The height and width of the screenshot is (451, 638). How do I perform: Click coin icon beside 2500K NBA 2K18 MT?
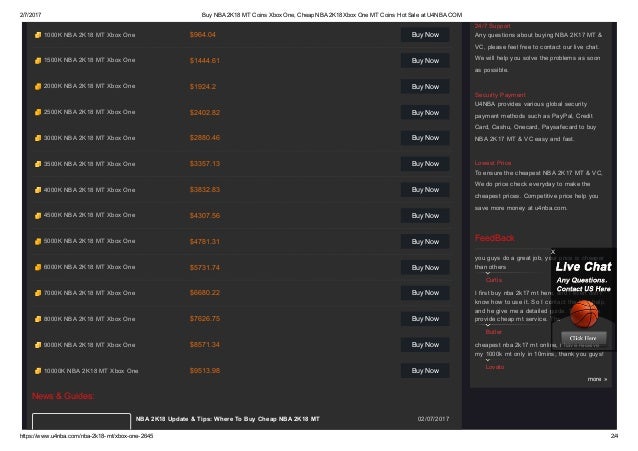point(38,112)
